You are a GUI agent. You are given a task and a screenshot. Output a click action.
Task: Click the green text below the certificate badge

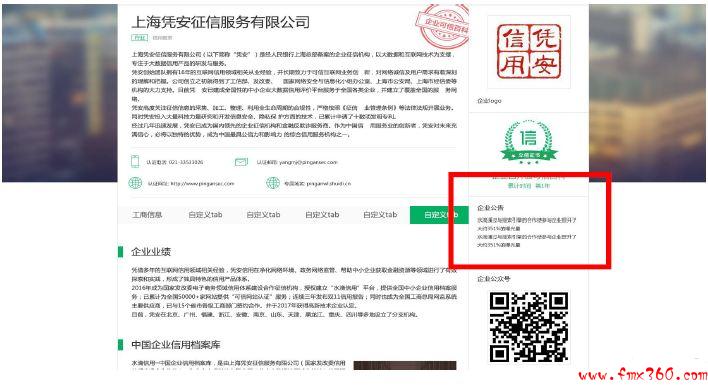point(529,186)
